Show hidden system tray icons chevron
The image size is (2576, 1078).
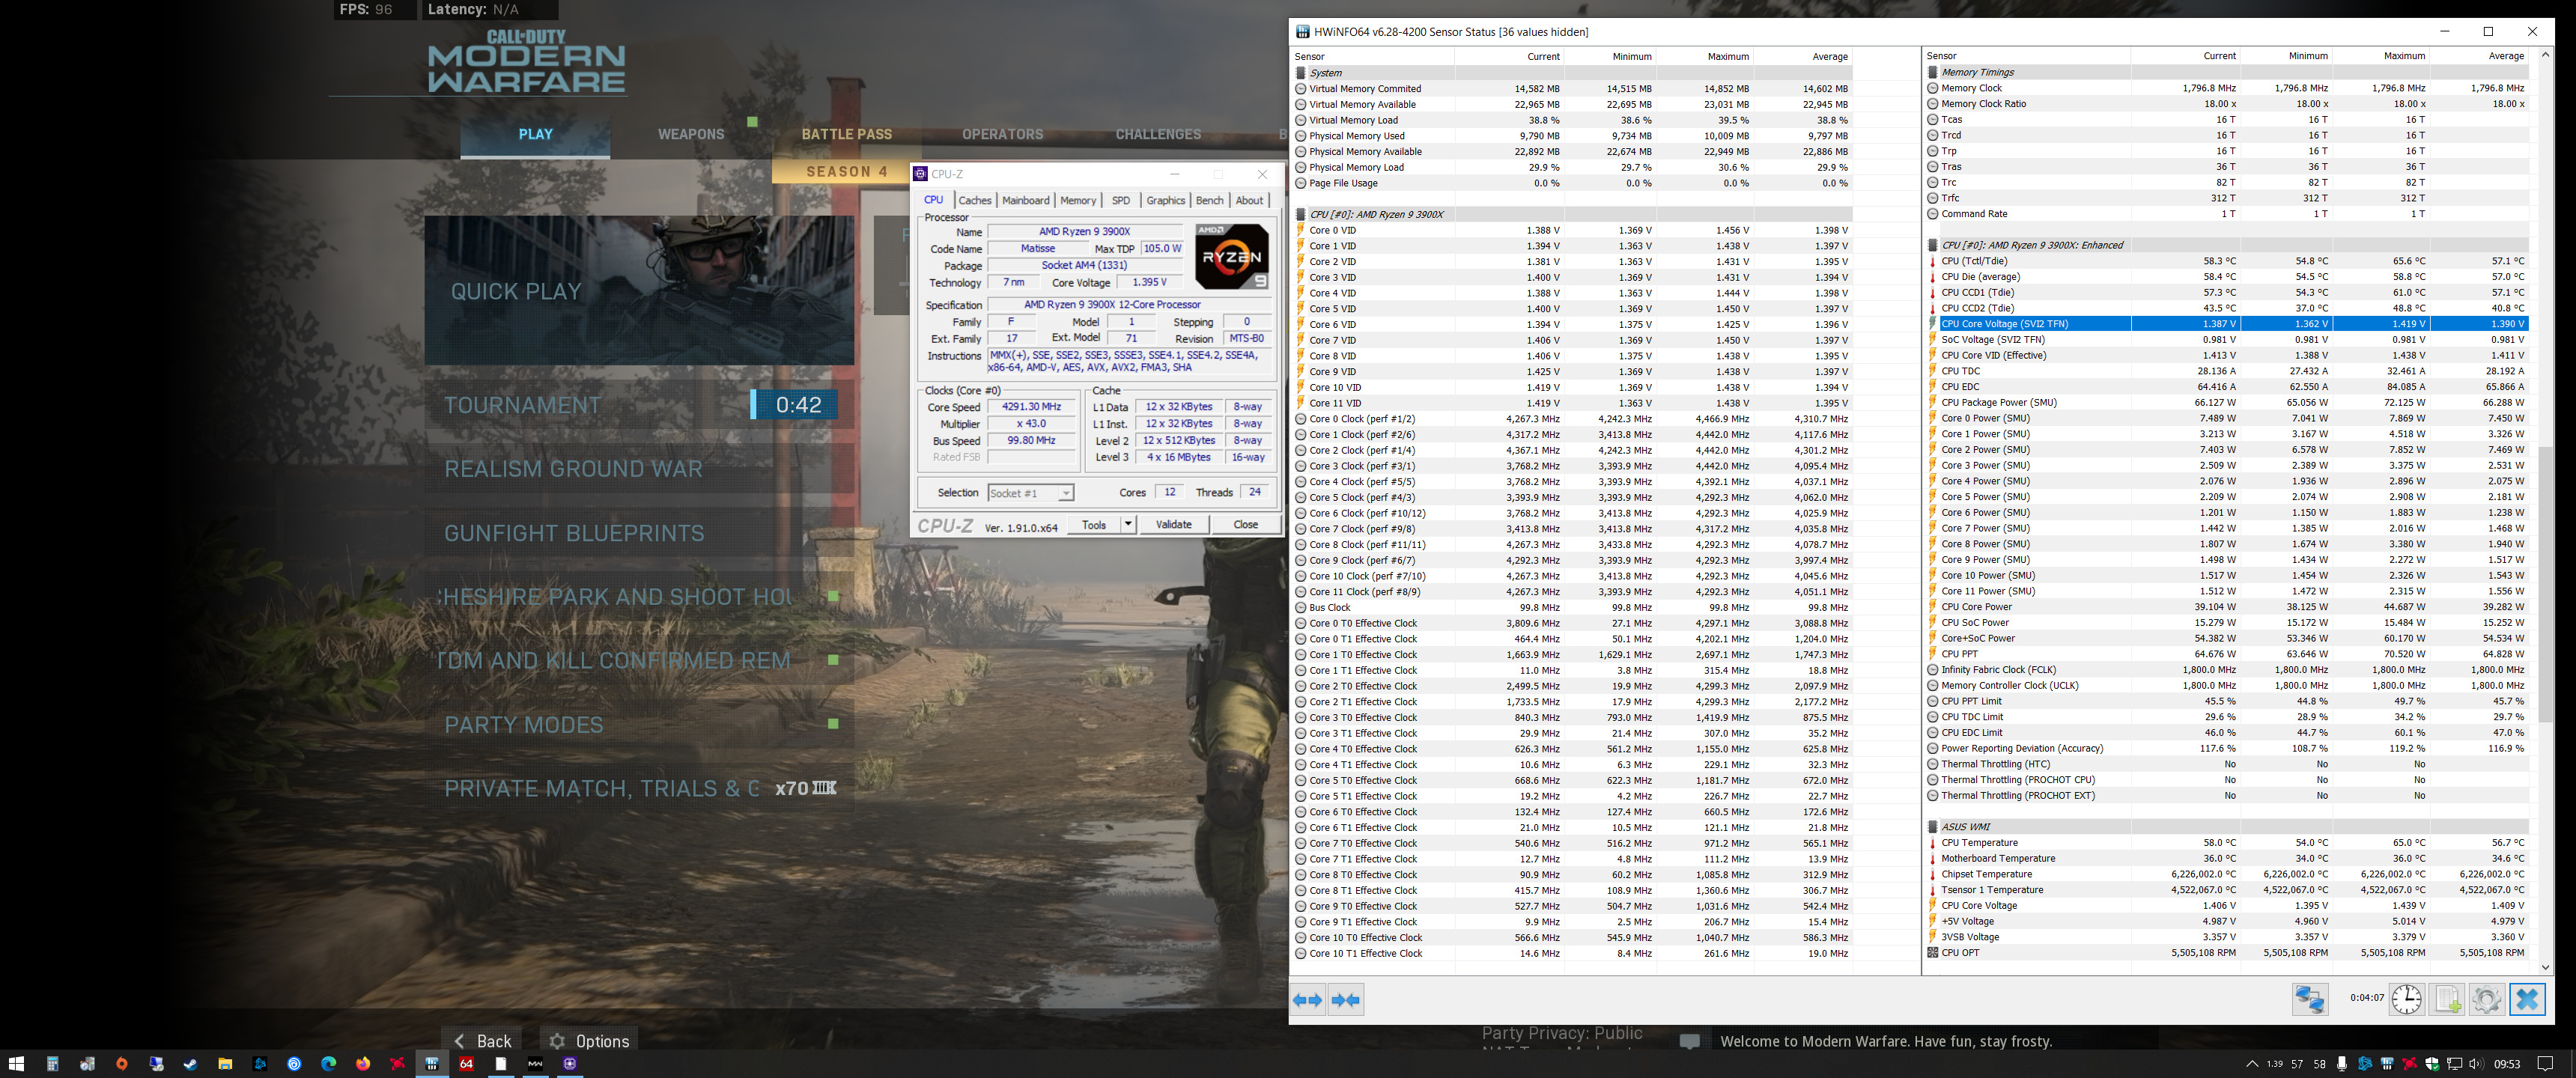2252,1063
